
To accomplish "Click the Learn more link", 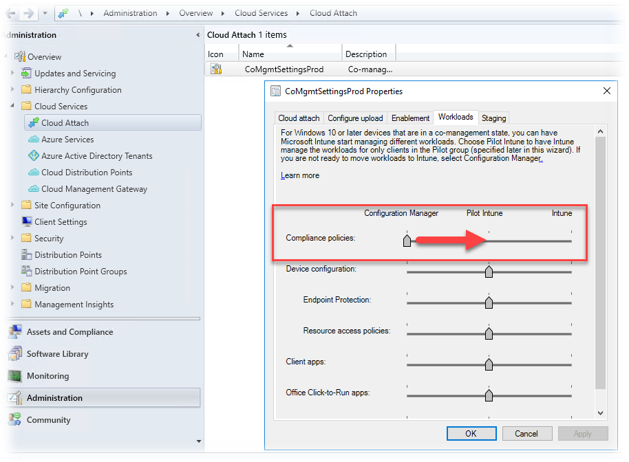I will click(300, 176).
